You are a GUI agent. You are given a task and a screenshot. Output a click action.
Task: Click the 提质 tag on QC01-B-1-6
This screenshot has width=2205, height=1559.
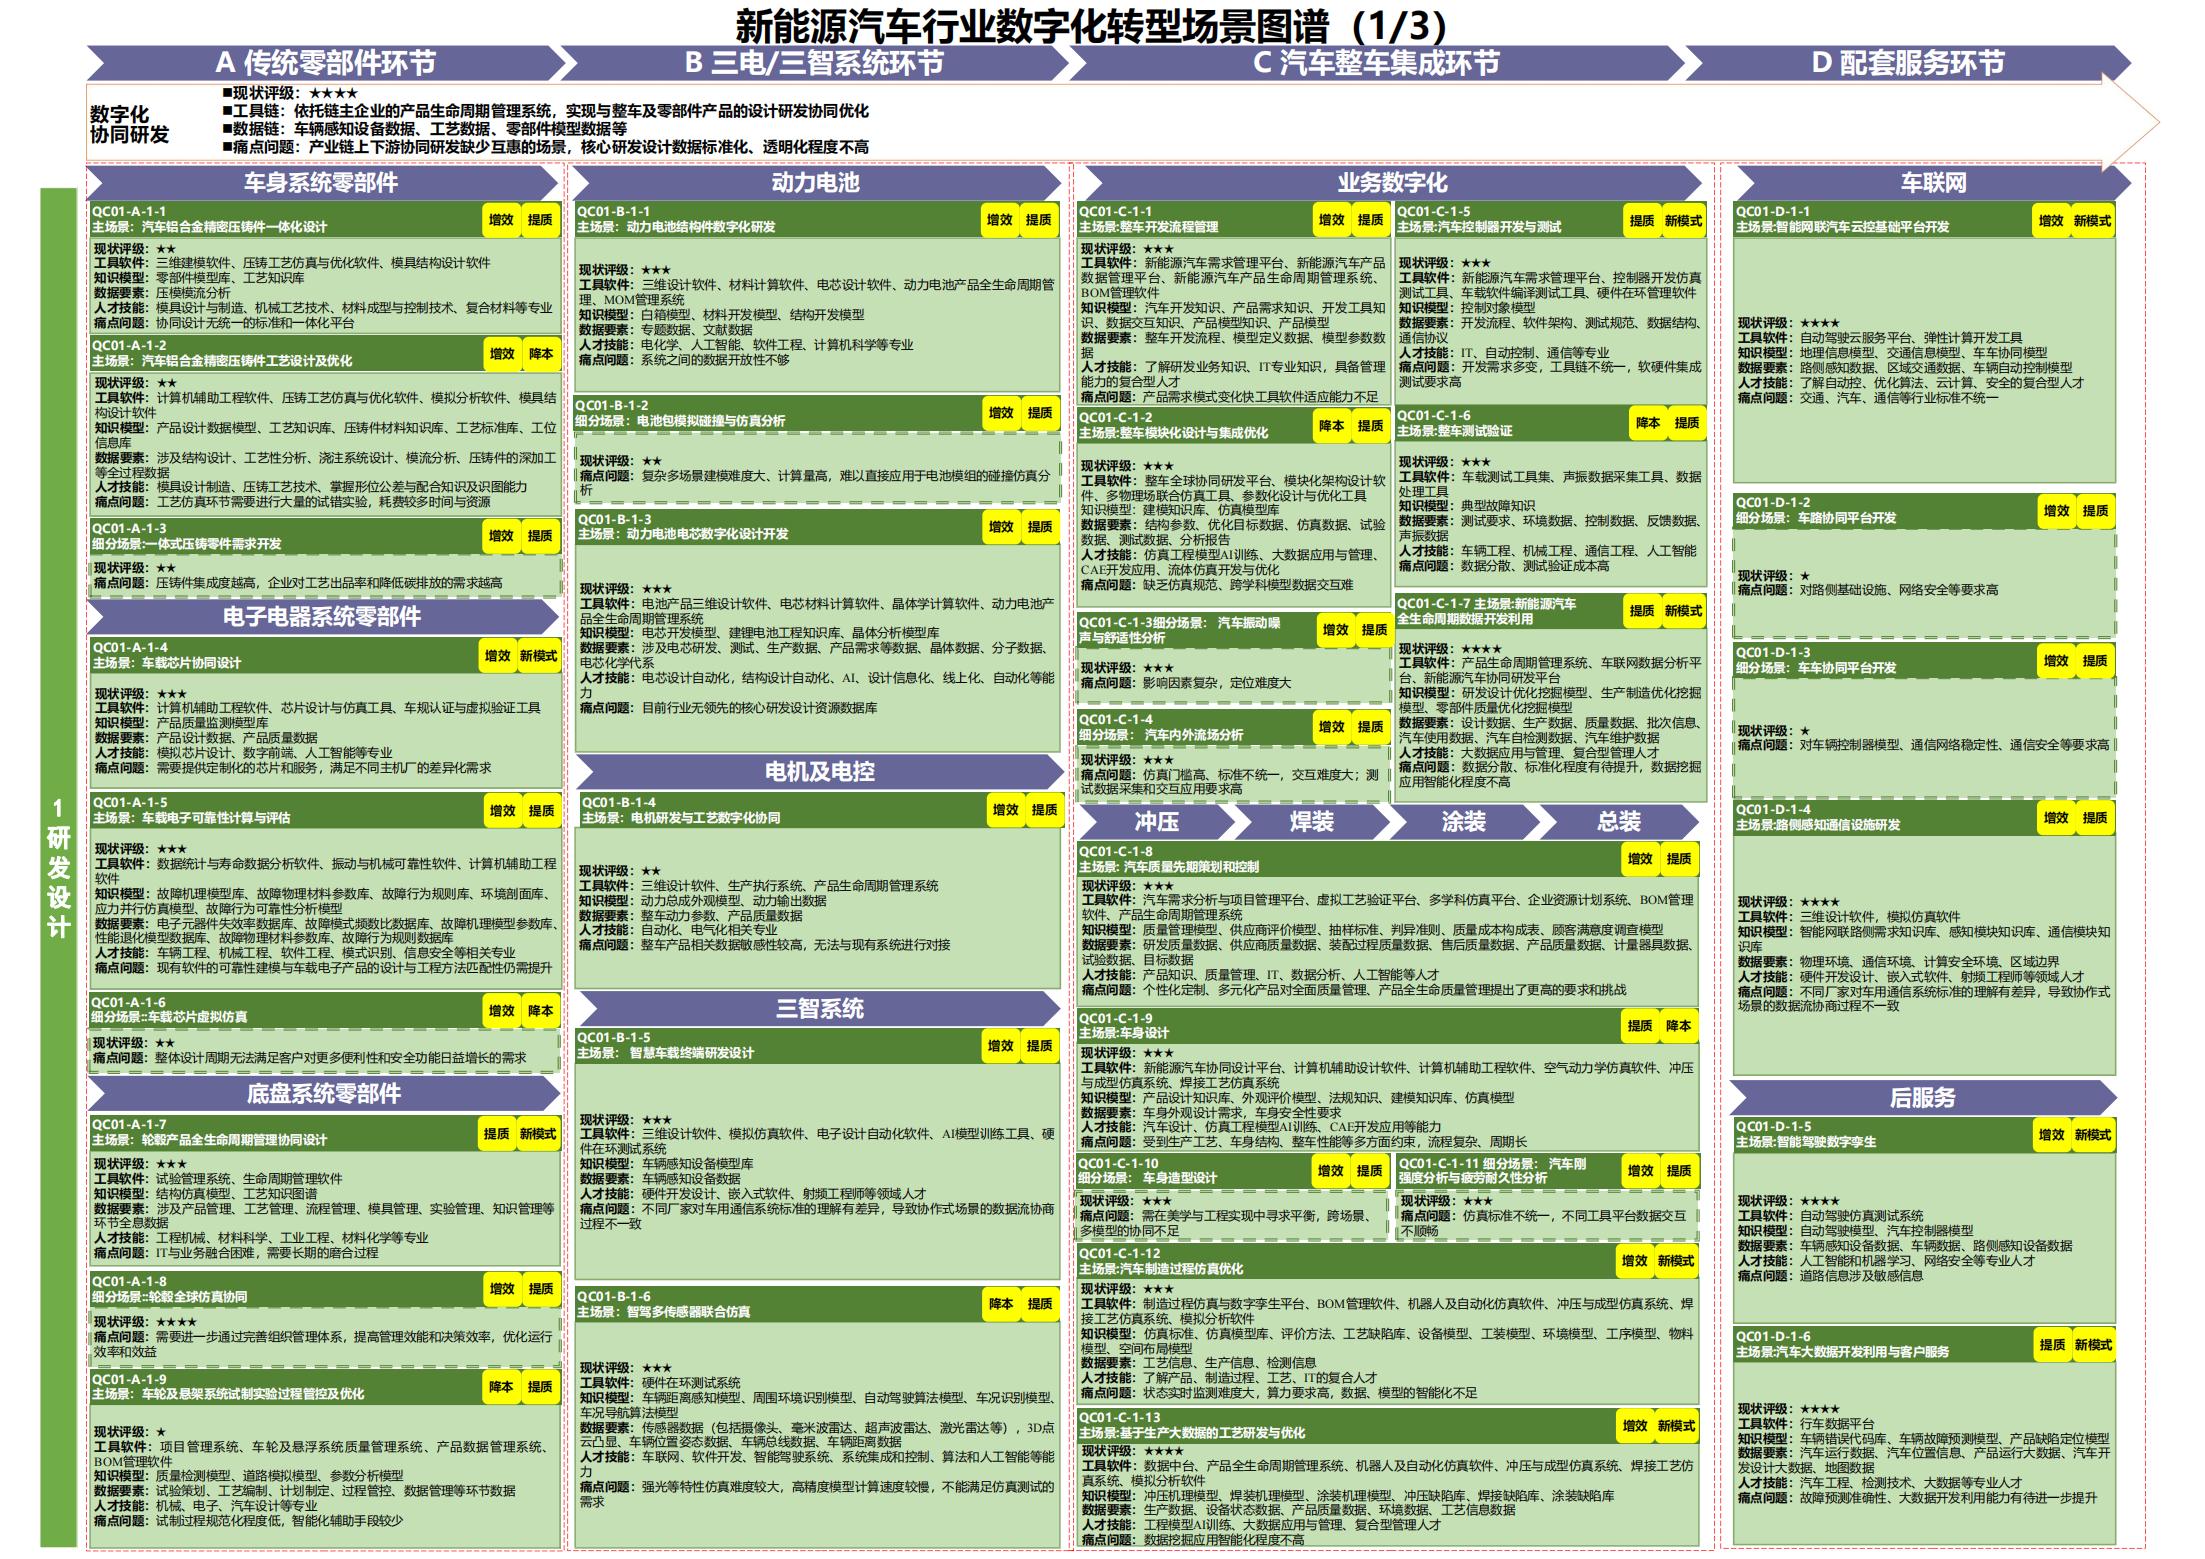coord(1040,1304)
